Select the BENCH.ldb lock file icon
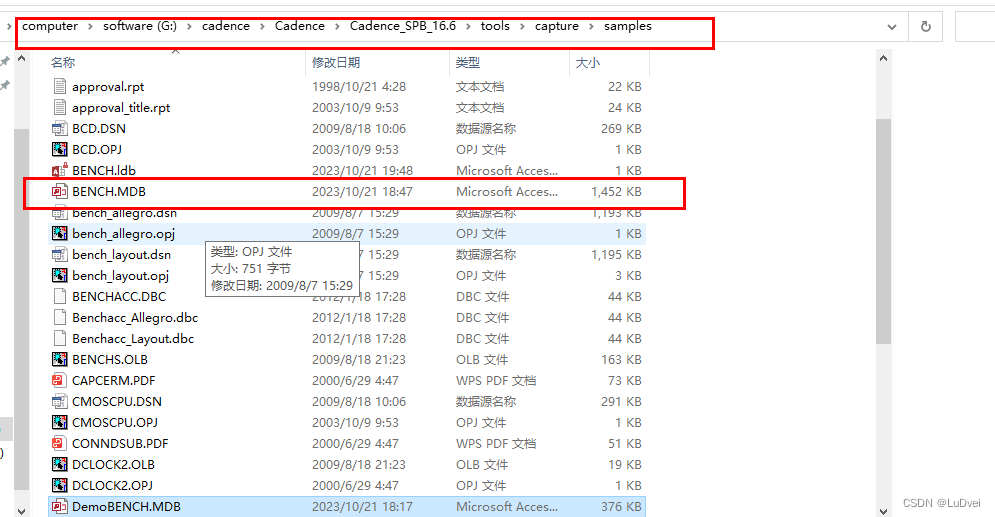Screen dimensions: 995x517 click(x=60, y=170)
